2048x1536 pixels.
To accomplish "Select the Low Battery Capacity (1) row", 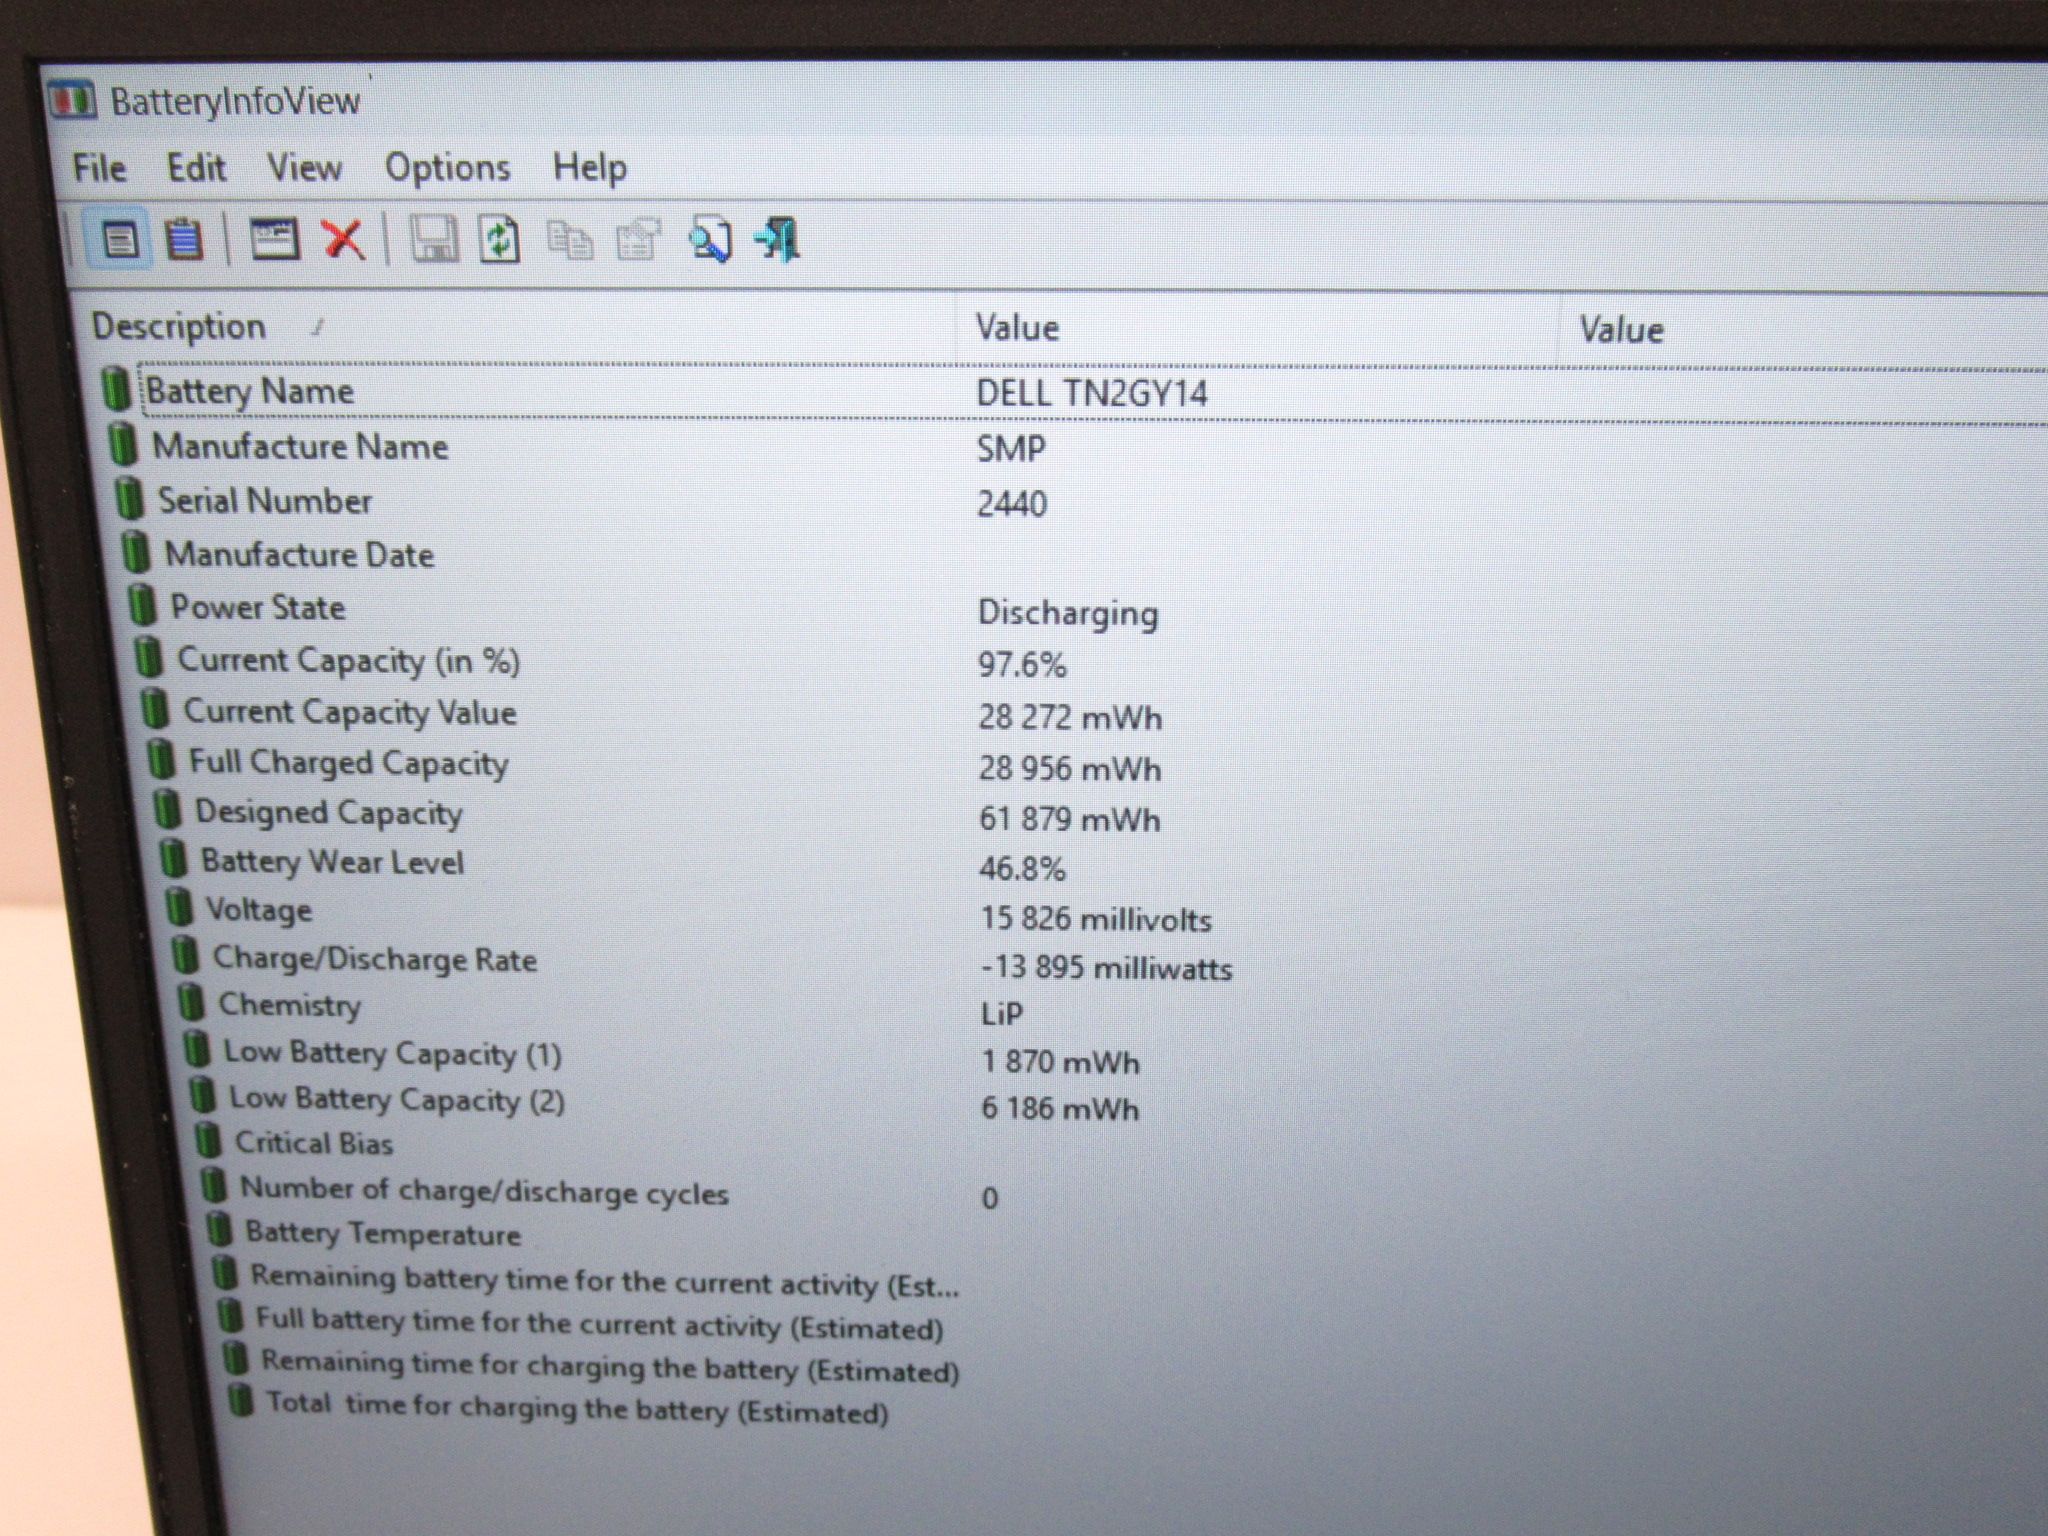I will 393,1053.
